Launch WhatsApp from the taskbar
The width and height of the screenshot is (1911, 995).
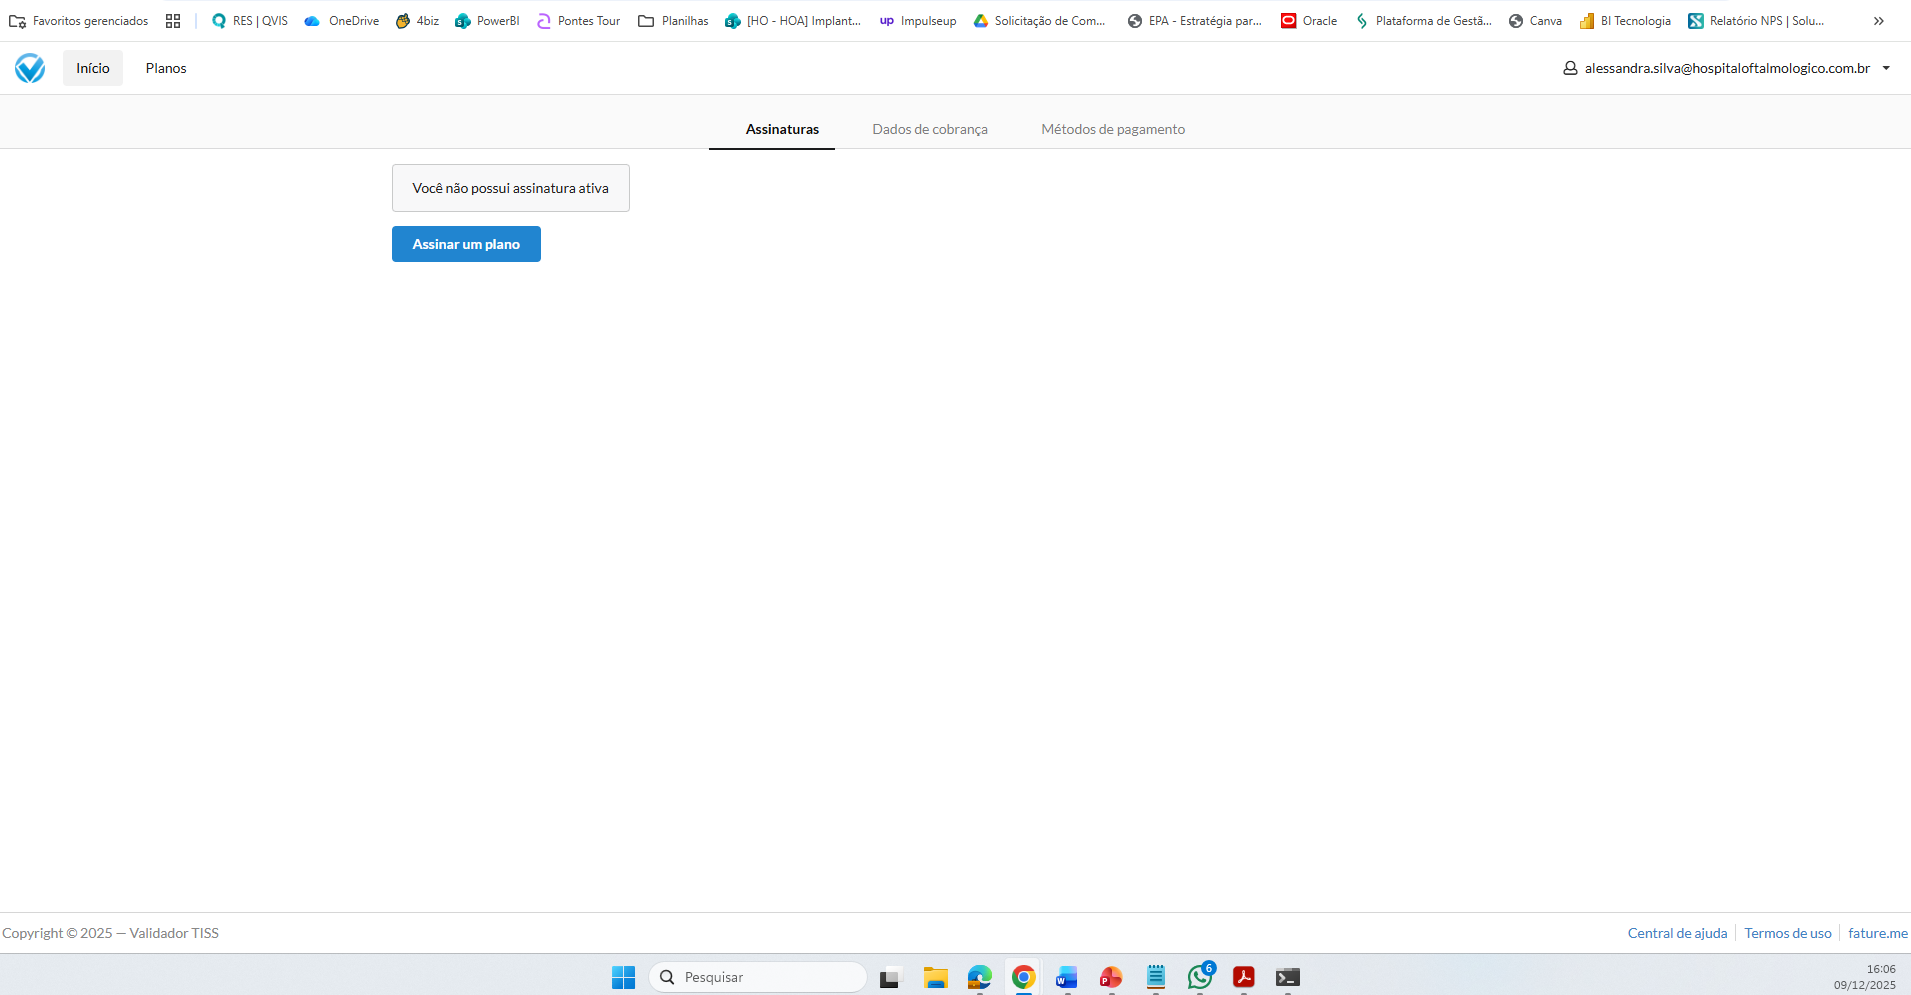click(1199, 977)
